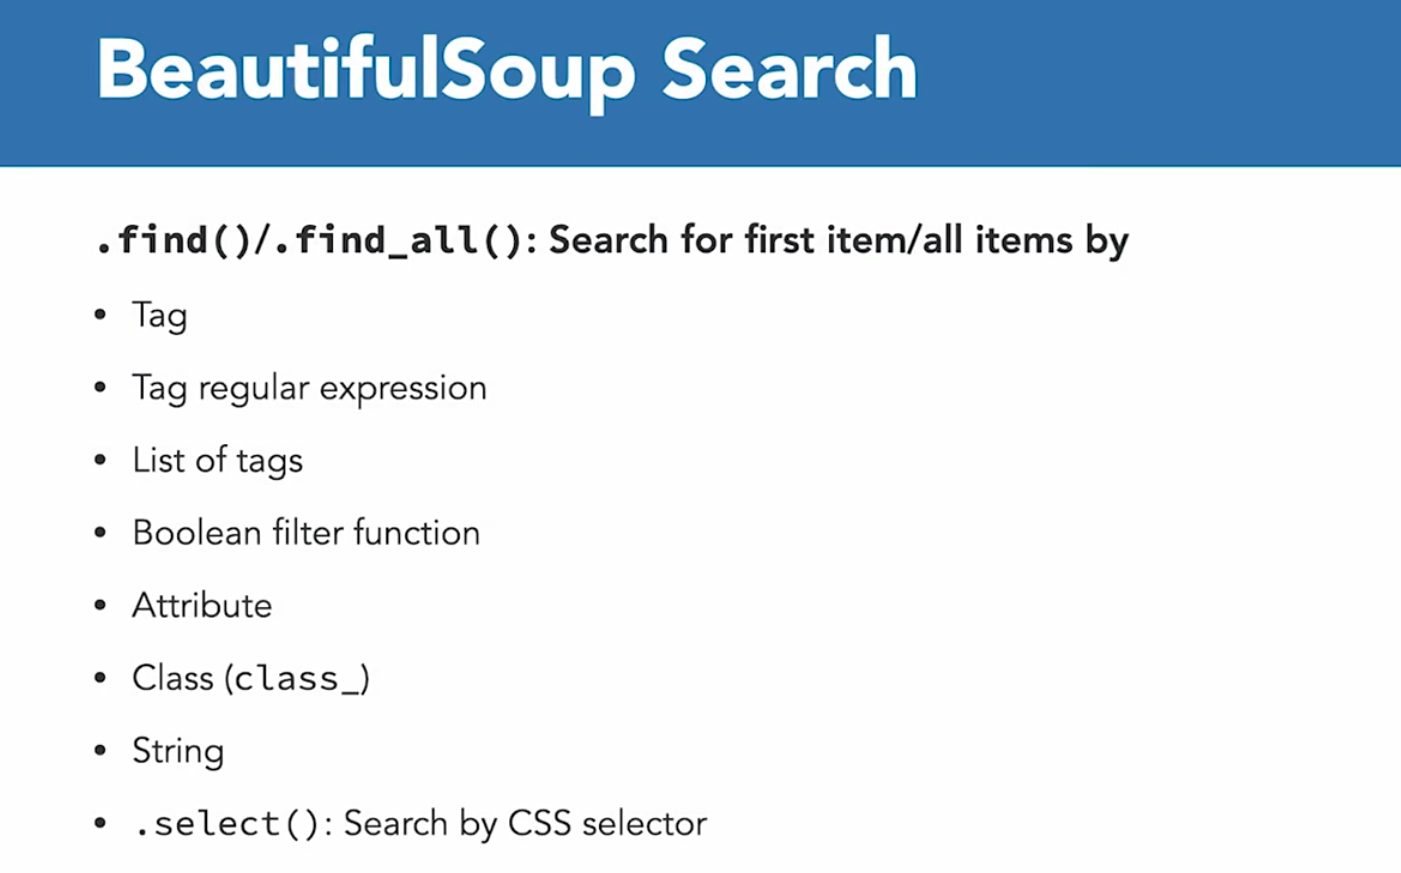Select the 'Attribute' bullet item
The width and height of the screenshot is (1401, 873).
point(202,606)
